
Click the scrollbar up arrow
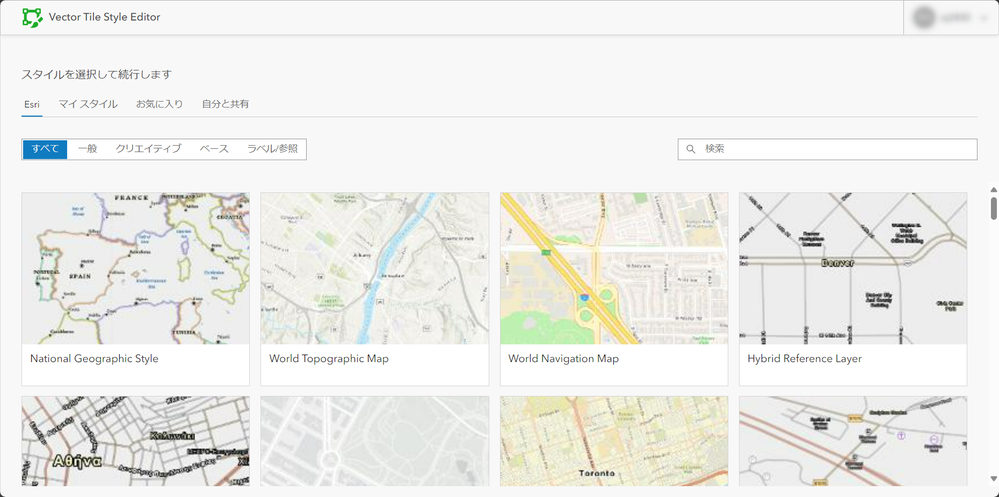993,188
